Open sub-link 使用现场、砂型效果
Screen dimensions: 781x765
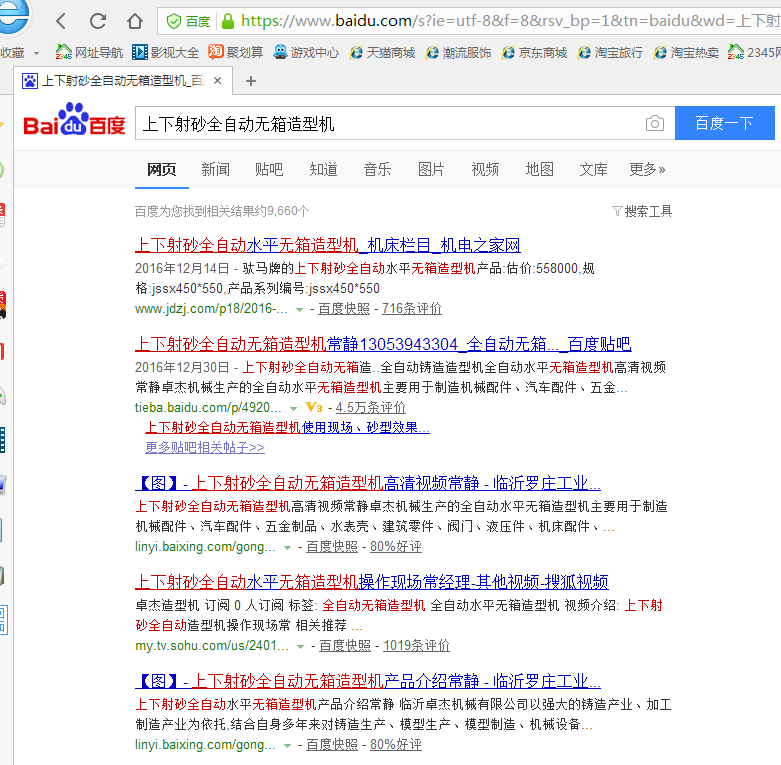[287, 427]
